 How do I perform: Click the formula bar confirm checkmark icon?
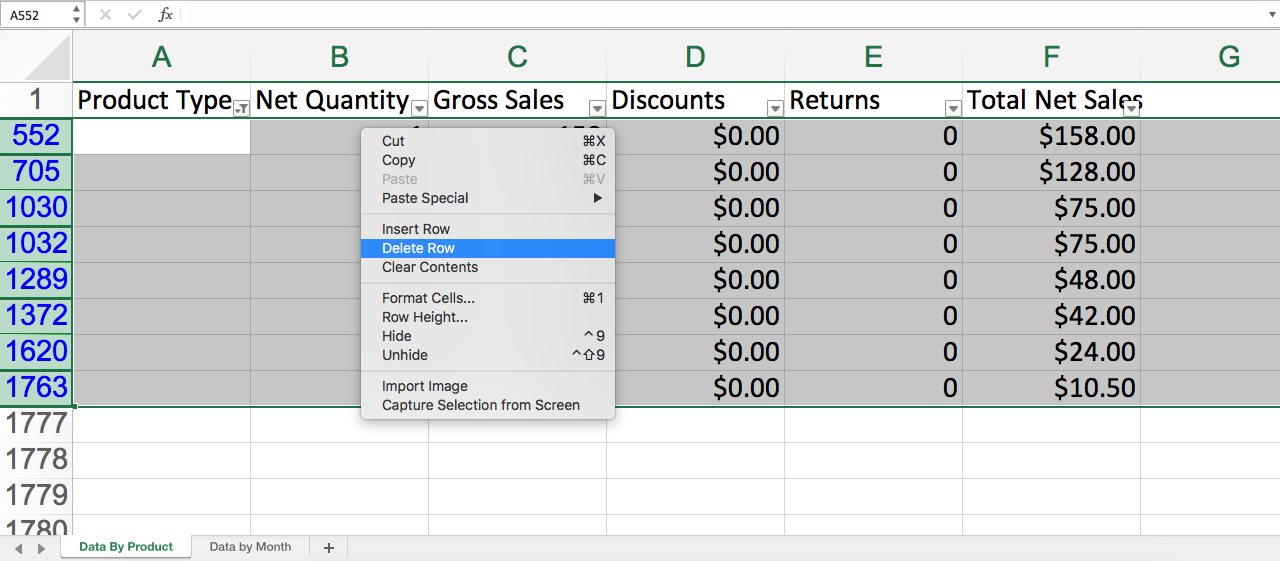pyautogui.click(x=135, y=15)
